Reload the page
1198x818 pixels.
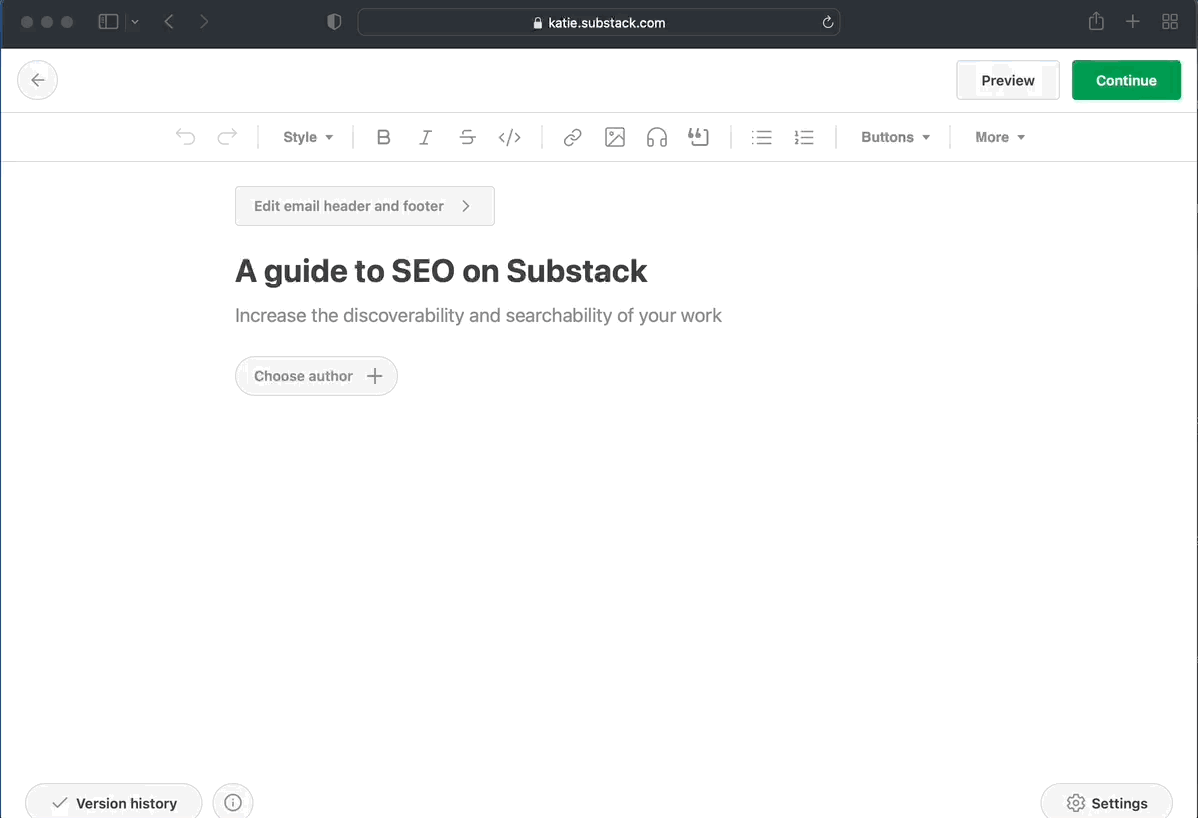click(827, 22)
